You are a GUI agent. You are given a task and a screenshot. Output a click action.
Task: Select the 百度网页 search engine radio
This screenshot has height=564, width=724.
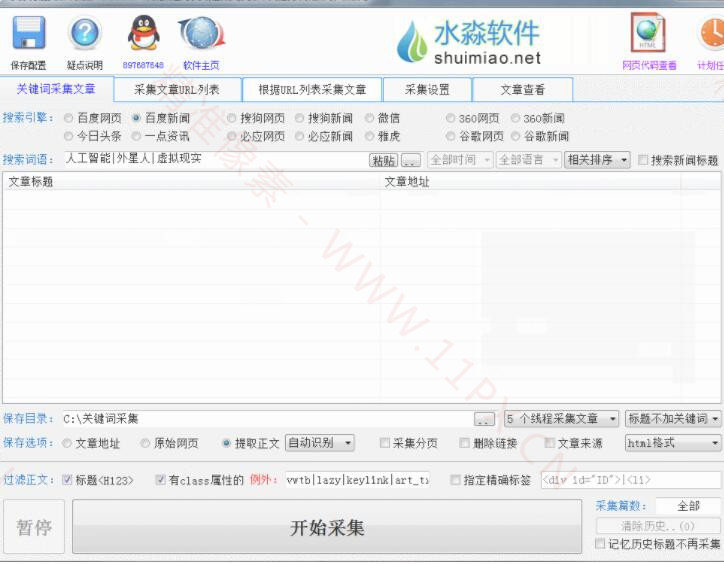tap(69, 118)
